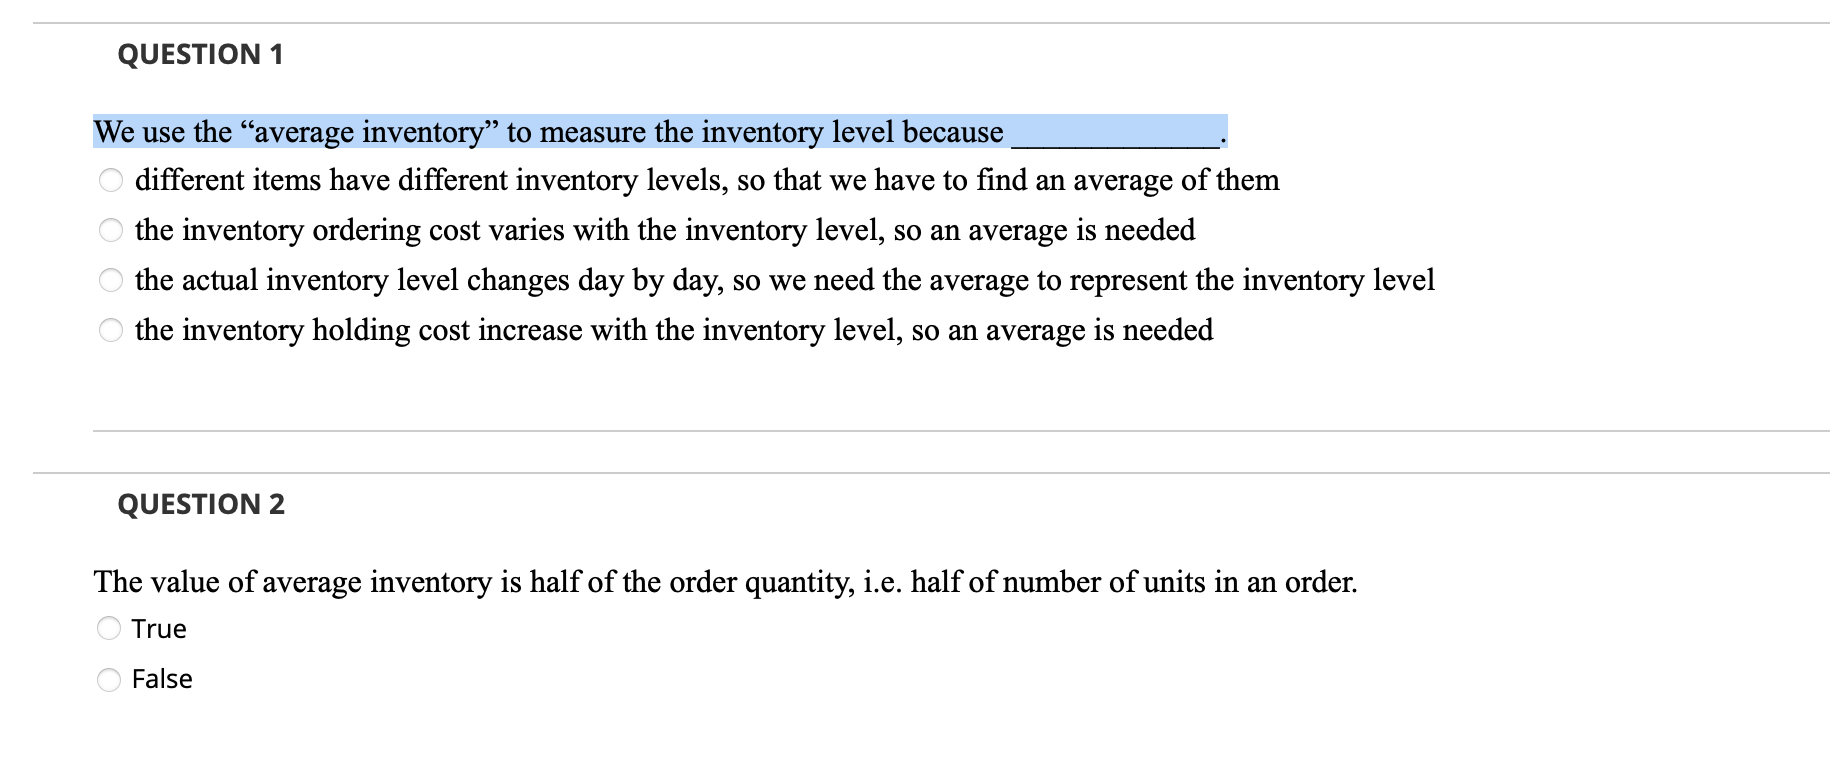Image resolution: width=1830 pixels, height=768 pixels.
Task: Click the 'False' label text
Action: [162, 679]
